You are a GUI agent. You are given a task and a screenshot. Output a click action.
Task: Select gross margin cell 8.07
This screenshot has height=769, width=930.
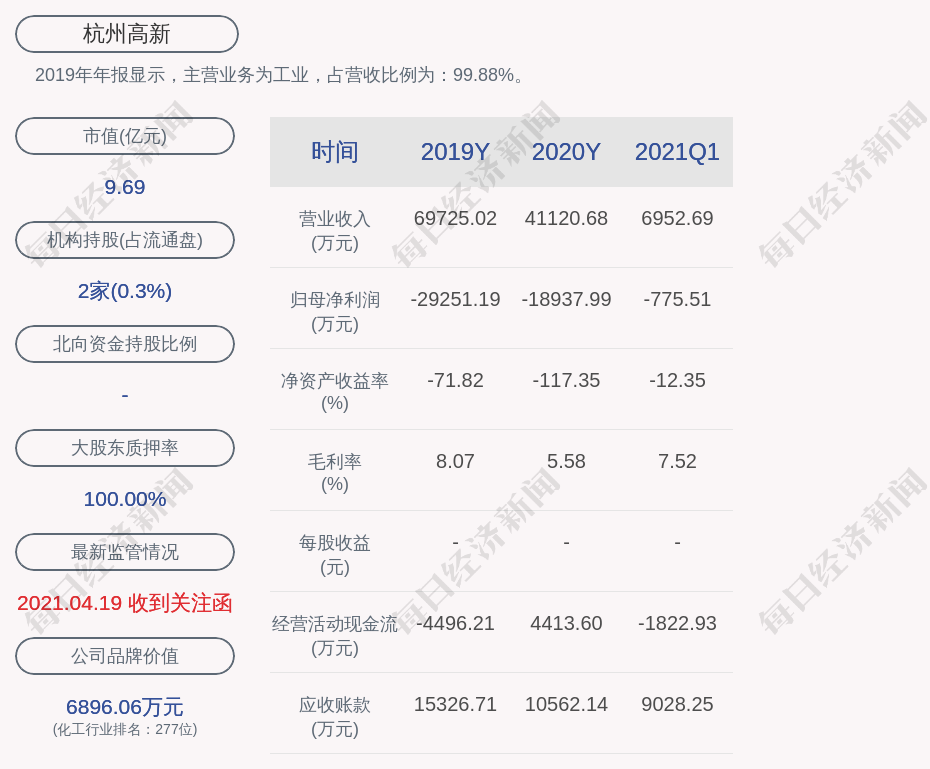click(455, 461)
